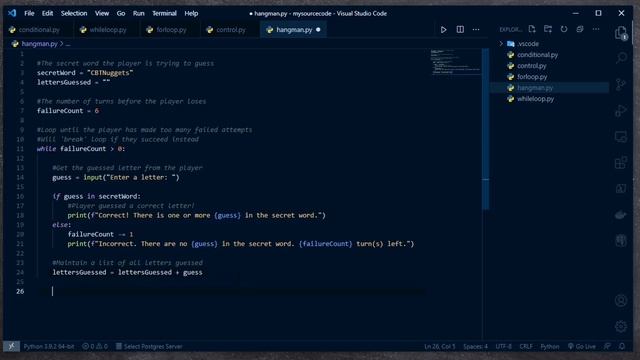Screen dimensions: 640x360
Task: Click the editor vertical scrollbar
Action: [x=485, y=129]
